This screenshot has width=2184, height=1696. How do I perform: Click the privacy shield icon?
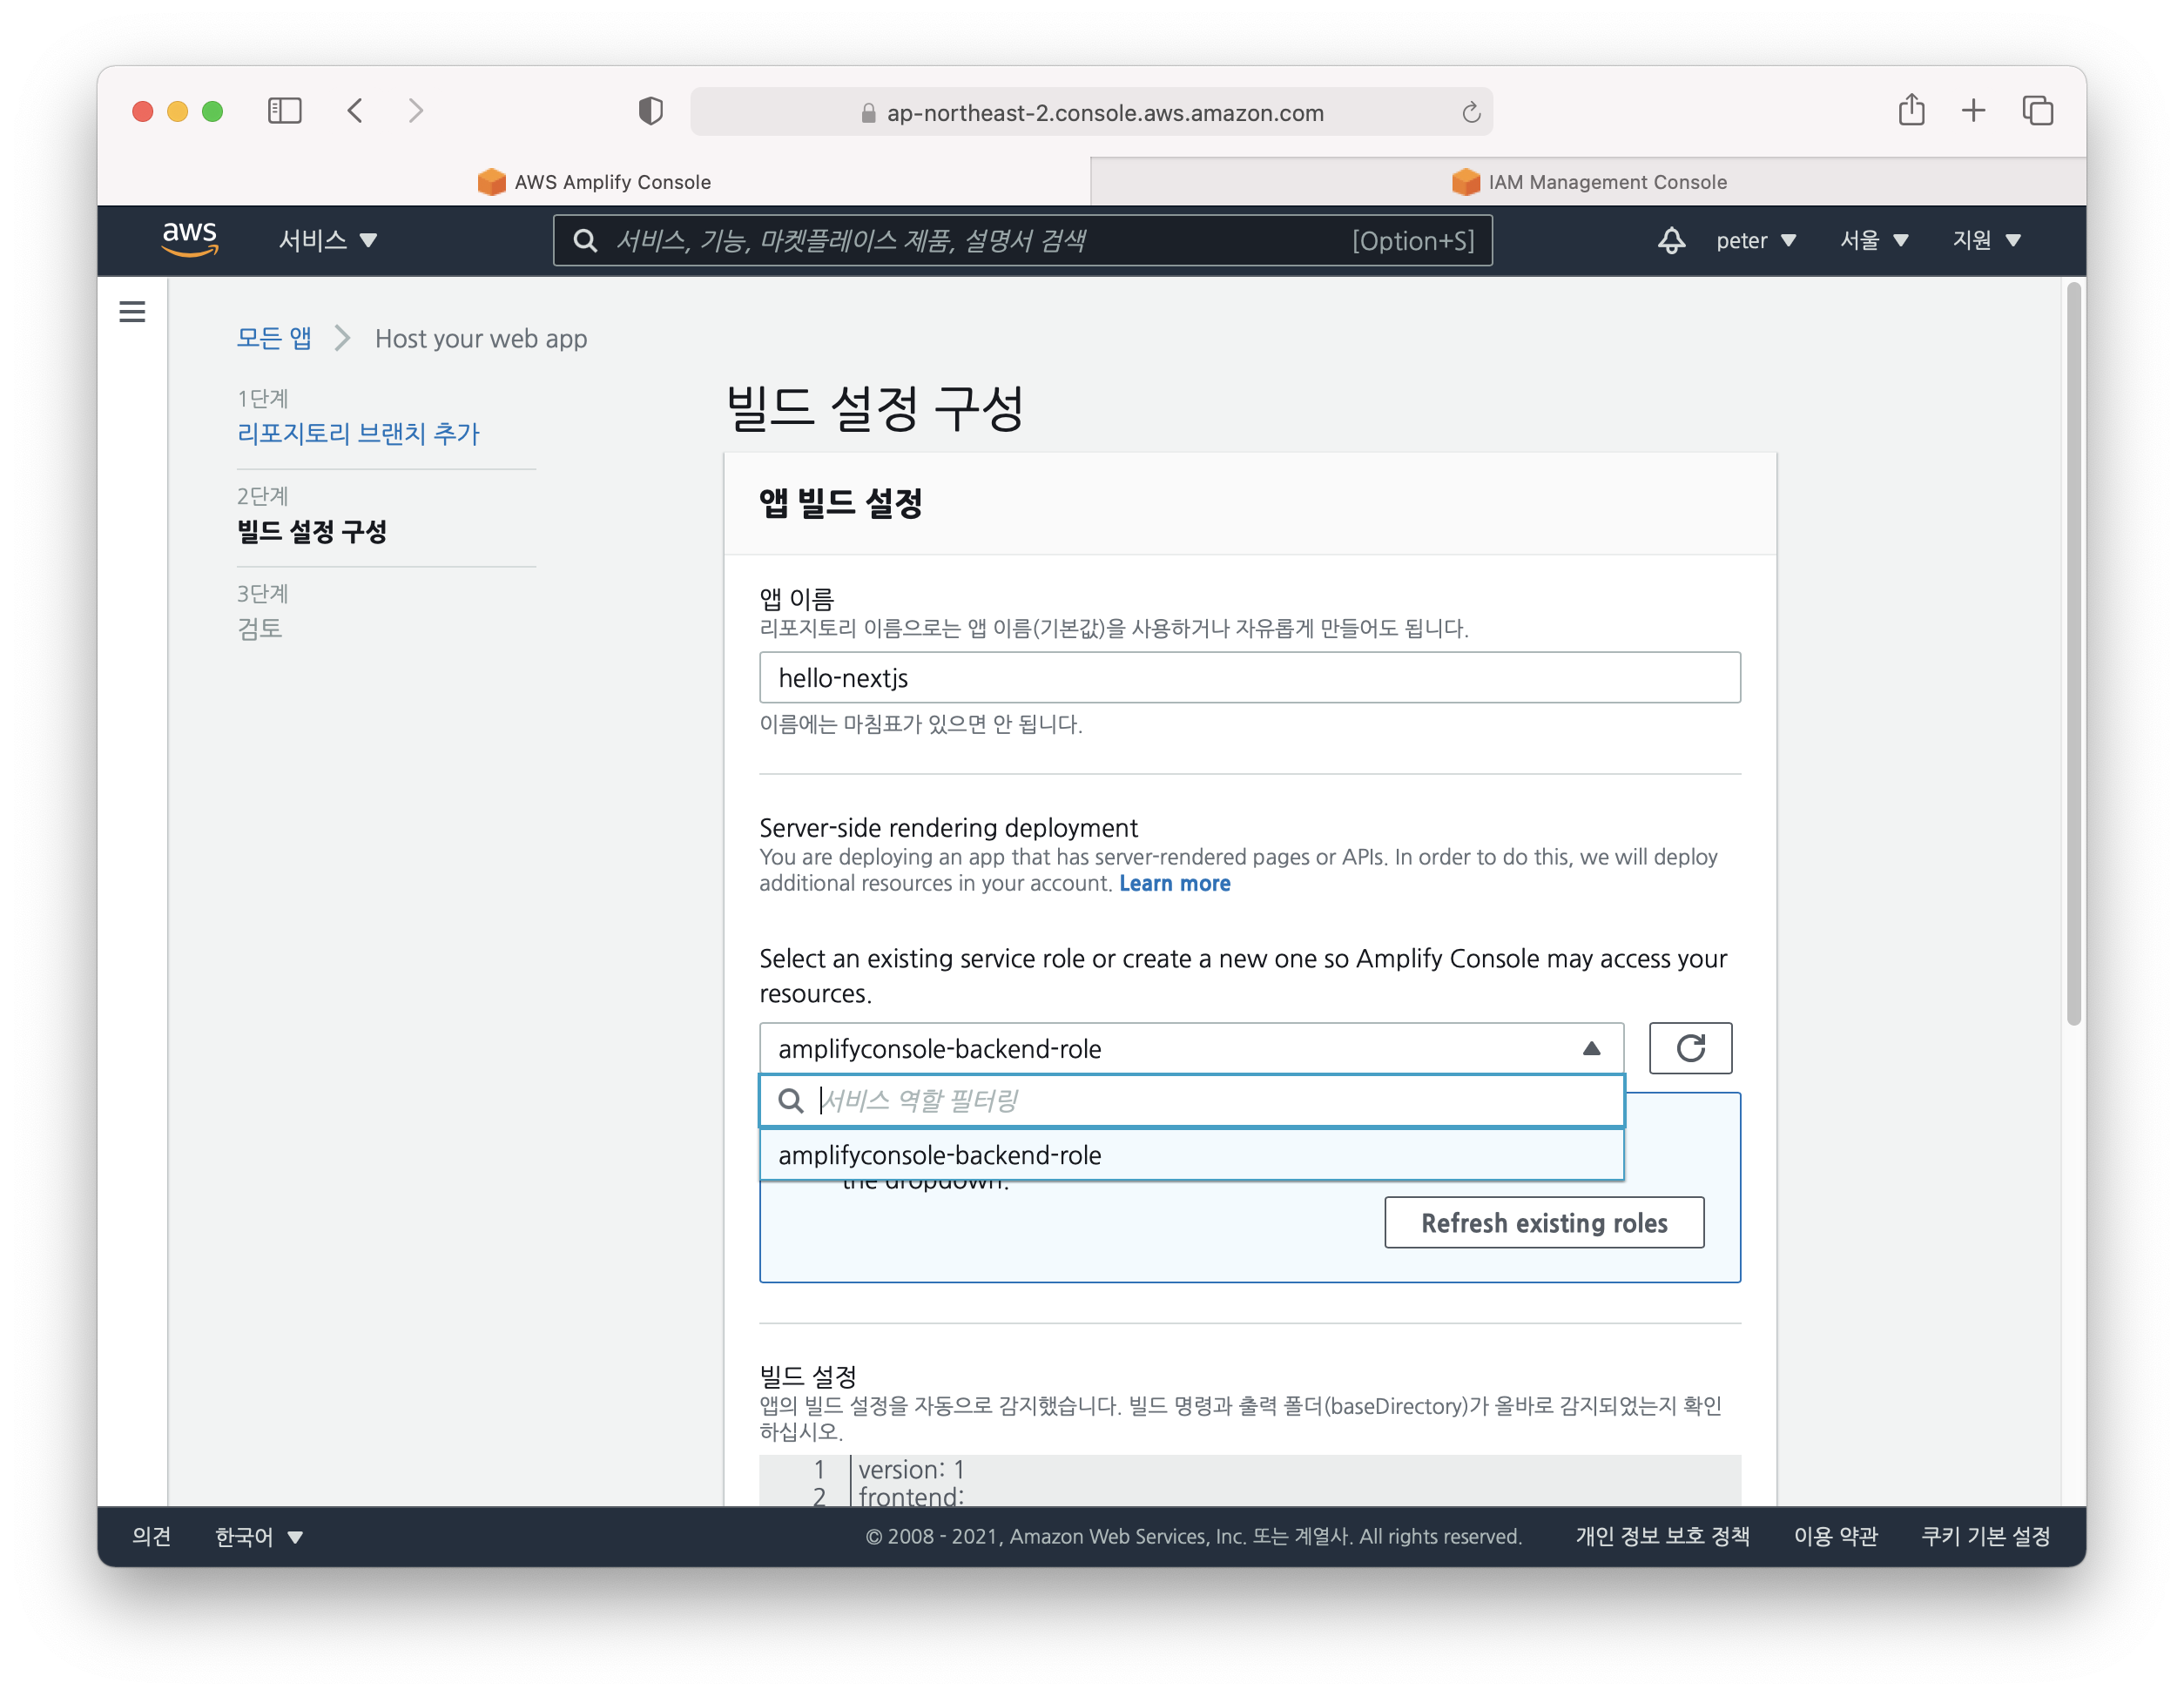[651, 111]
